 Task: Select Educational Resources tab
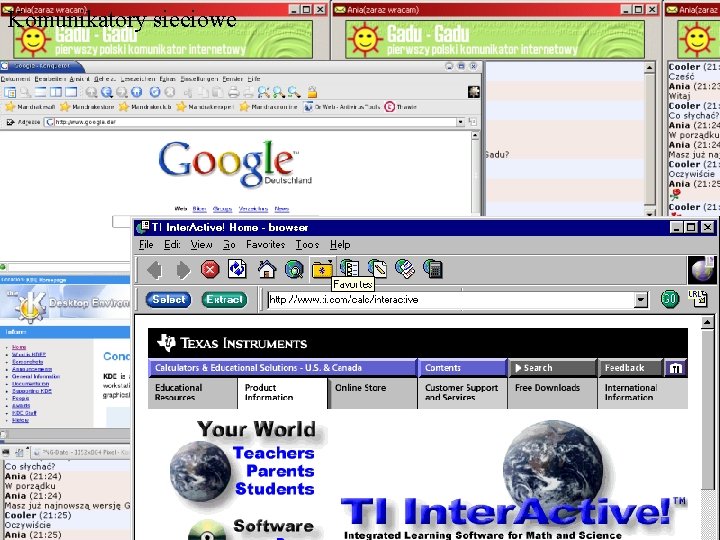point(192,393)
